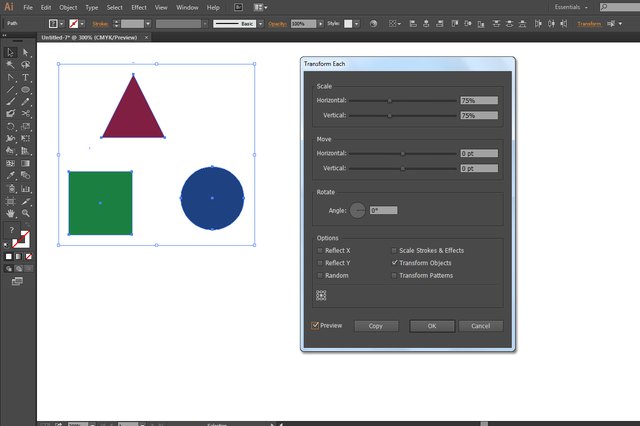Select the Pencil tool
Screen dimensions: 640x426
point(25,102)
